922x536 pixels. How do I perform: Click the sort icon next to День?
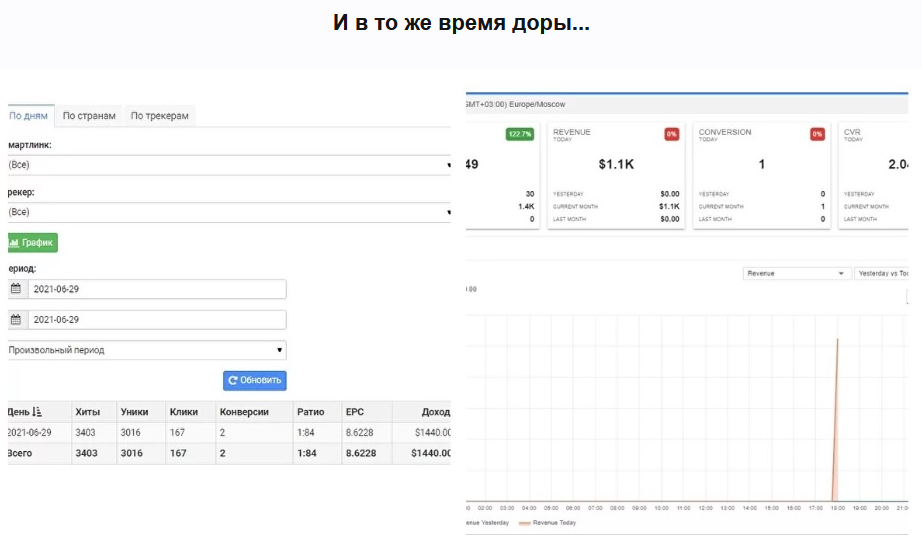pos(38,412)
